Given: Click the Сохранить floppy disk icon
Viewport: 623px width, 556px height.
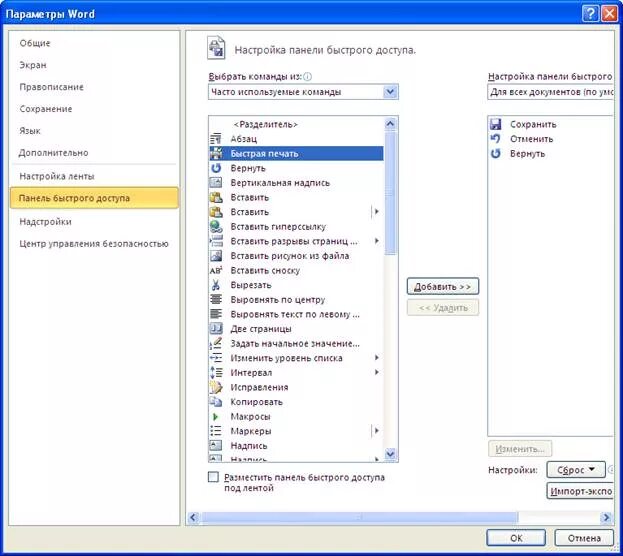Looking at the screenshot, I should click(495, 124).
